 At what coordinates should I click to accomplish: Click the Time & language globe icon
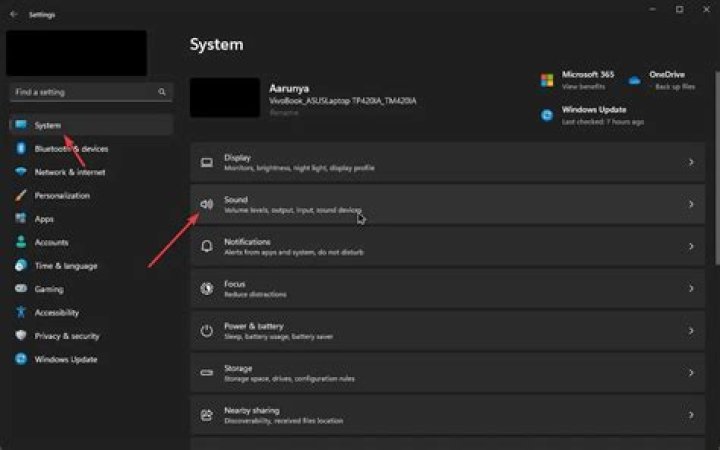[x=21, y=265]
